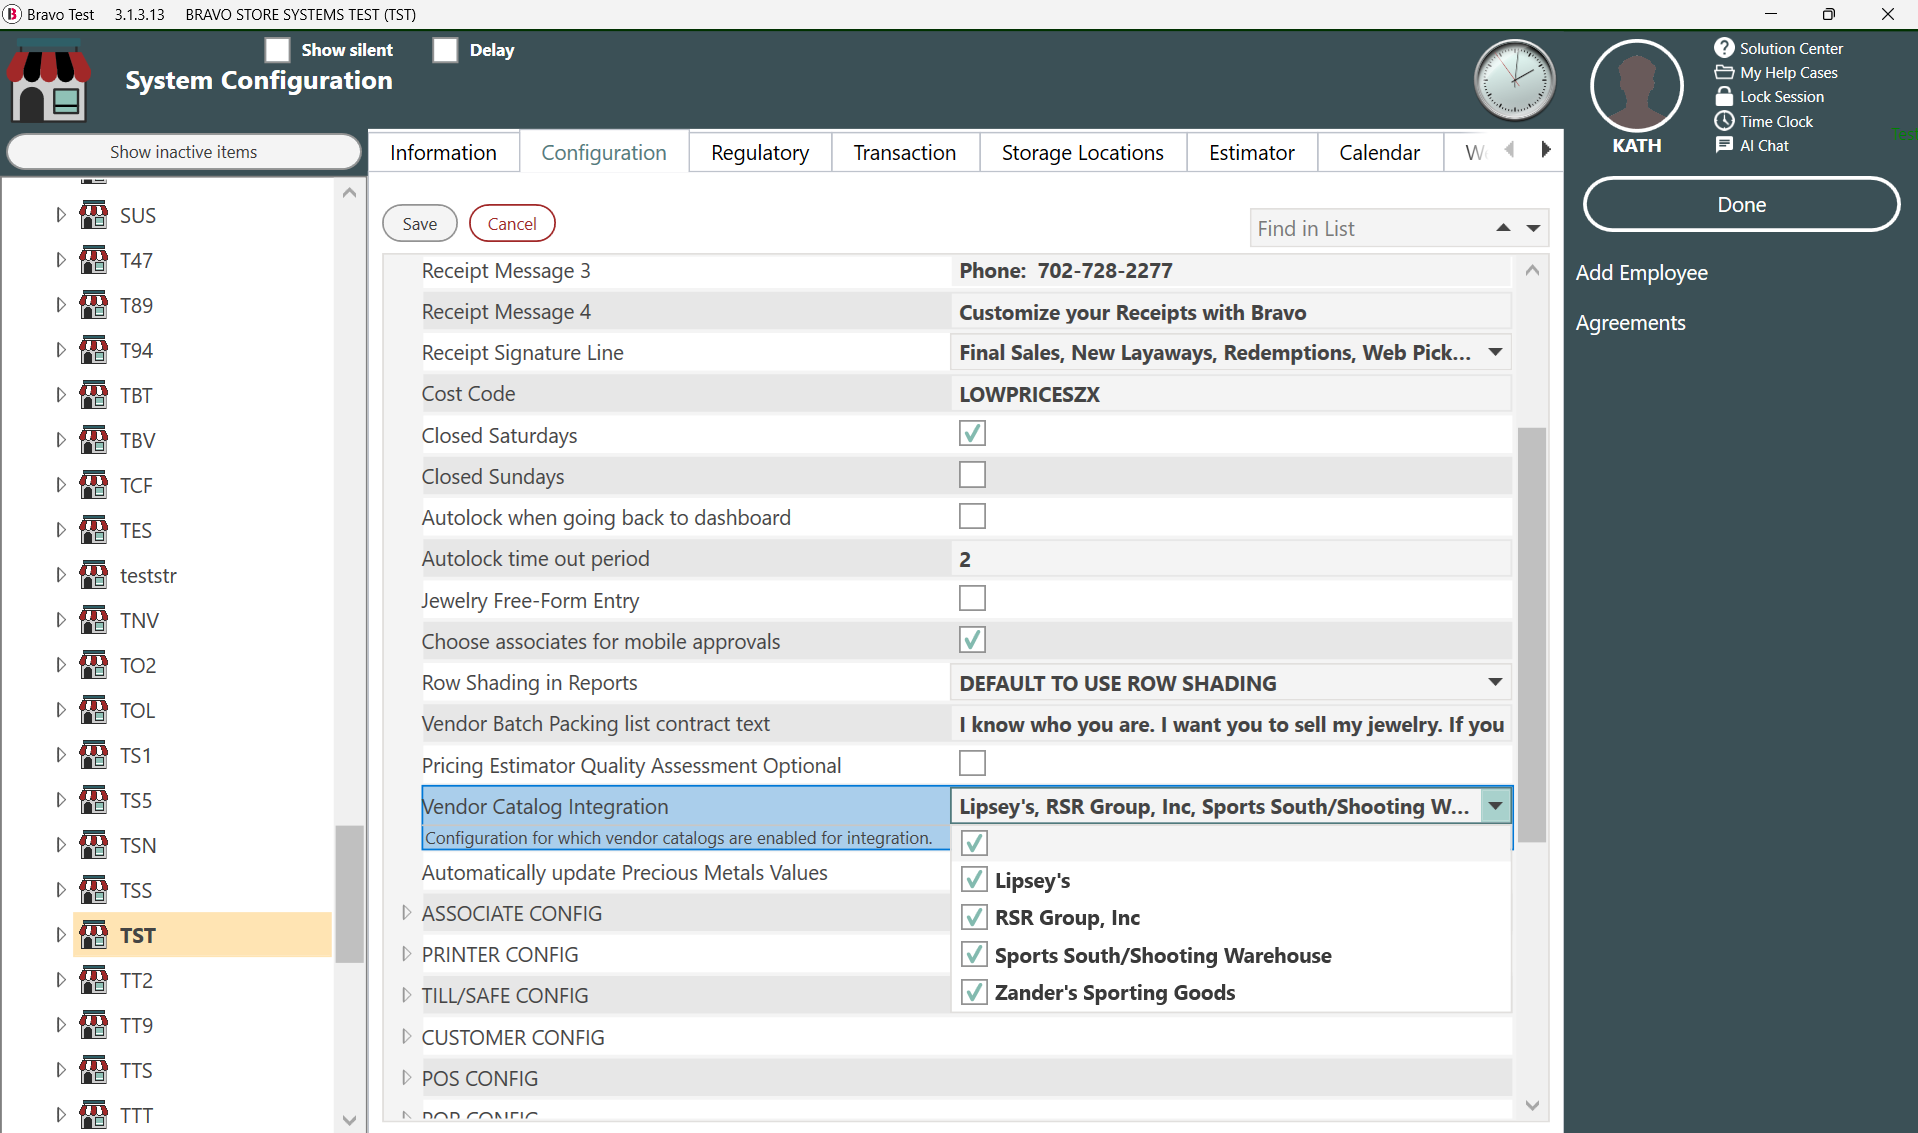Click the Save button
Viewport: 1918px width, 1133px height.
420,223
